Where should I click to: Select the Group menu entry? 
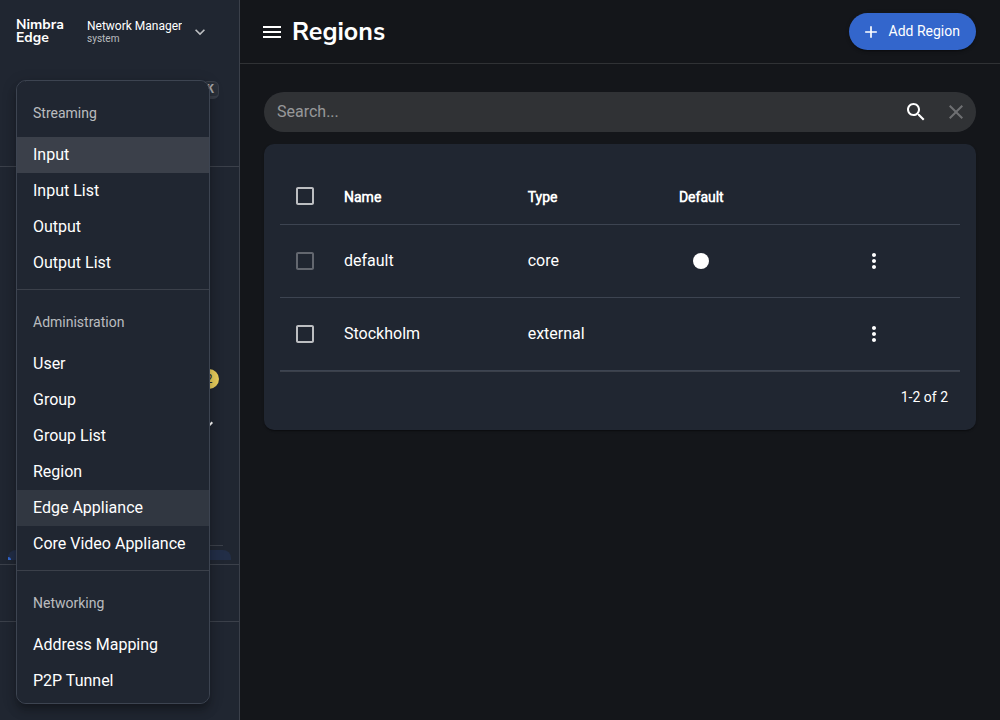pos(113,399)
